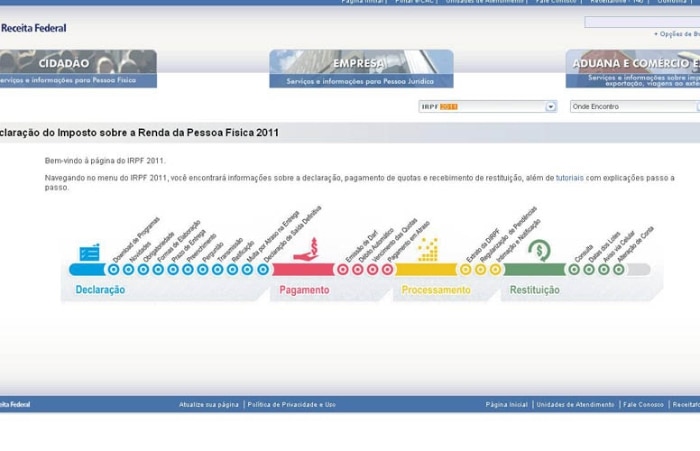The height and width of the screenshot is (451, 700).
Task: Open the Emissão de Darf red marker
Action: (342, 269)
